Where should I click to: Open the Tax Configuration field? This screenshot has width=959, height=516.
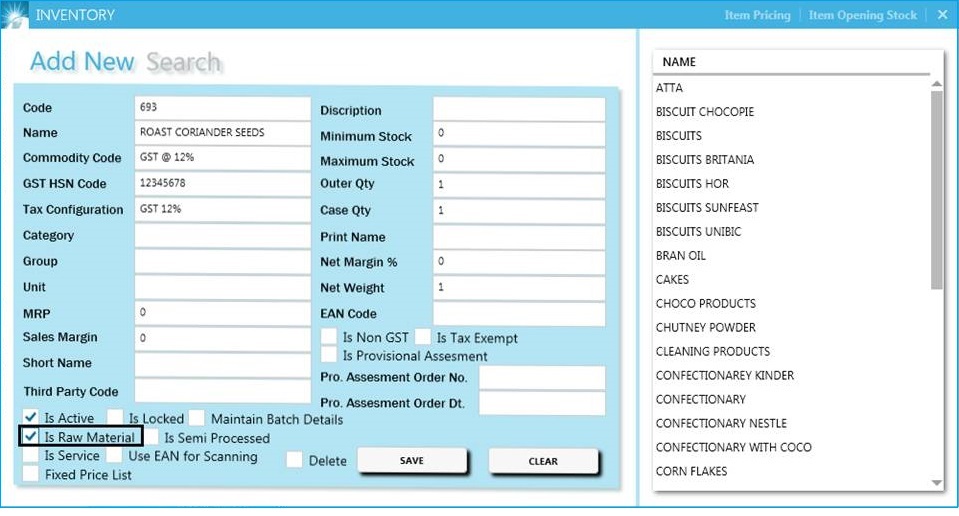[x=223, y=209]
